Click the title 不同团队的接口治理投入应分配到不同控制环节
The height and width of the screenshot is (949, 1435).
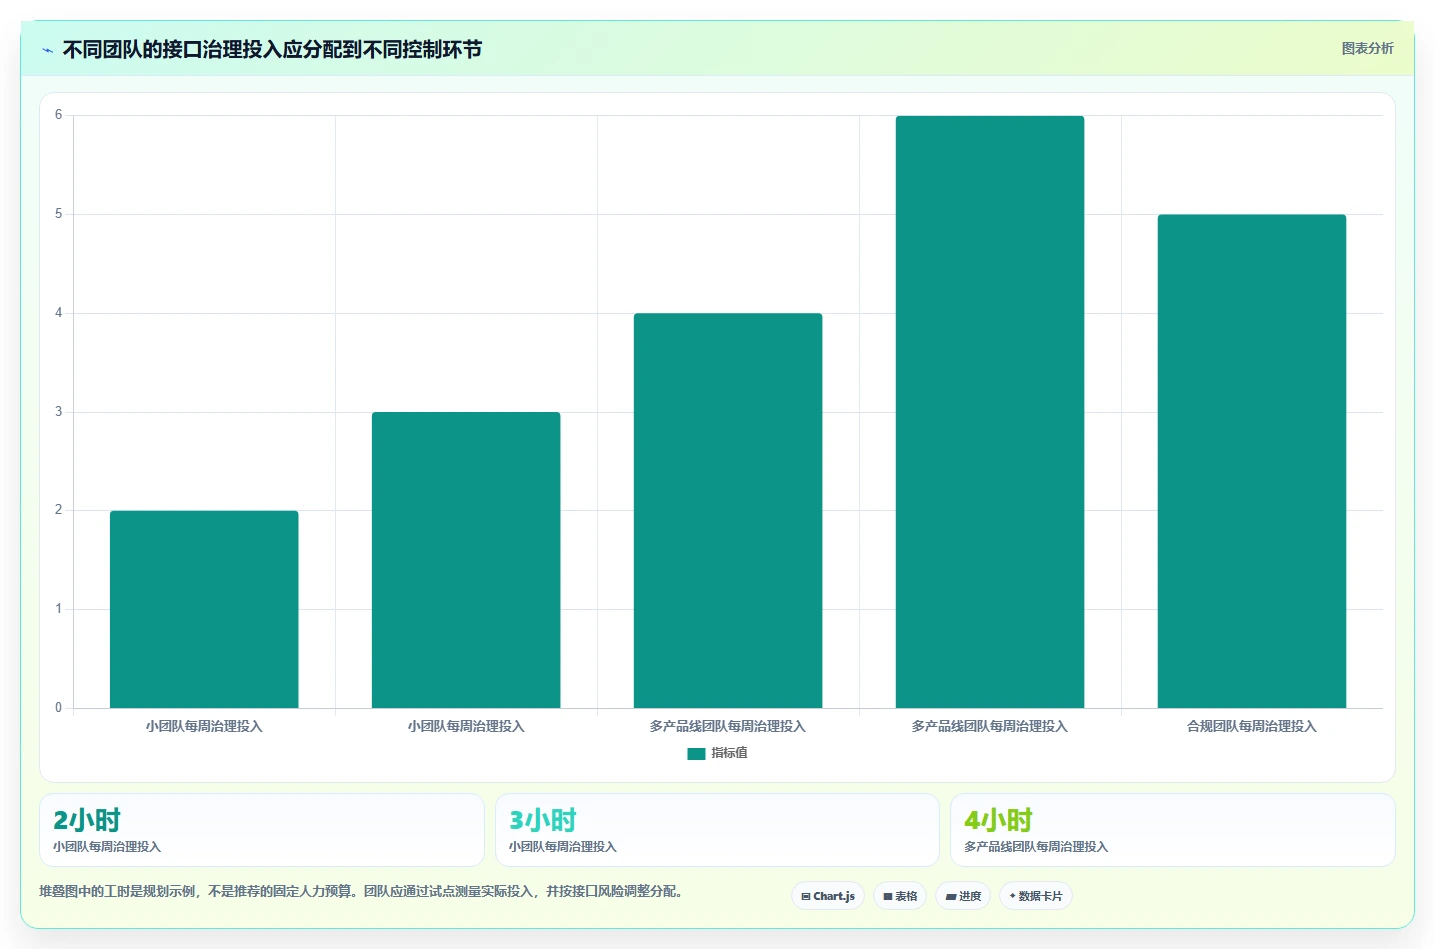[272, 49]
